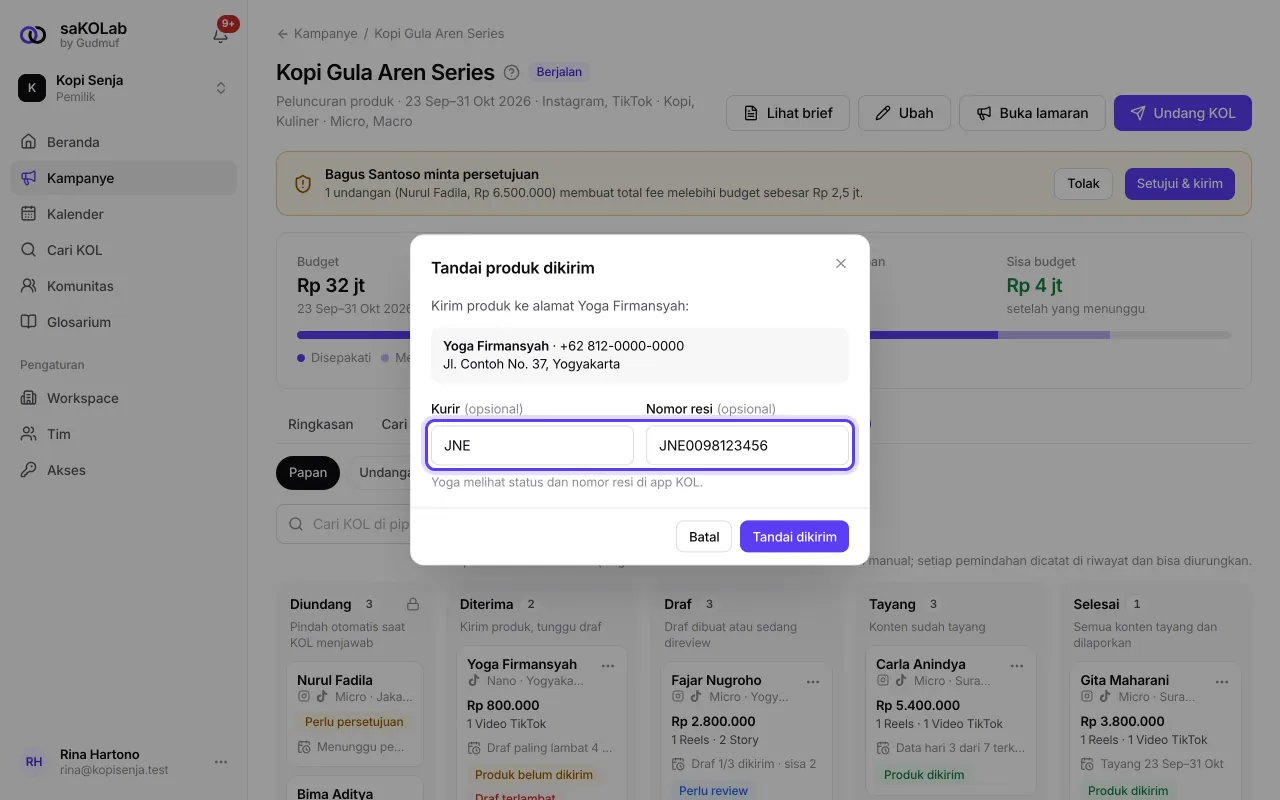1280x800 pixels.
Task: Close the Tandai produk dikirim dialog
Action: [x=841, y=264]
